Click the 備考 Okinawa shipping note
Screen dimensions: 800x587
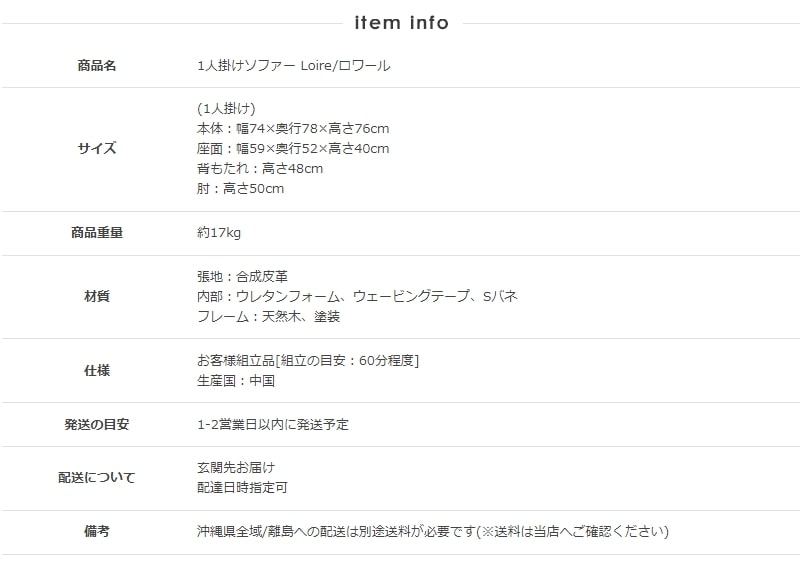pos(433,532)
